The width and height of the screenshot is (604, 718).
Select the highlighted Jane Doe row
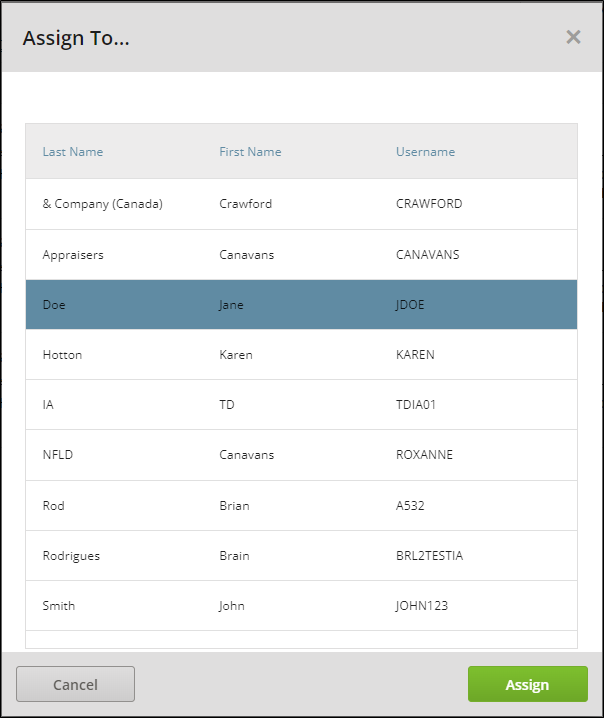coord(301,305)
